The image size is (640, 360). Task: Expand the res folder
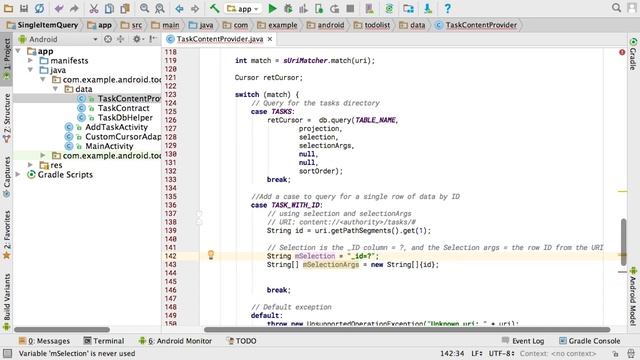pos(30,165)
